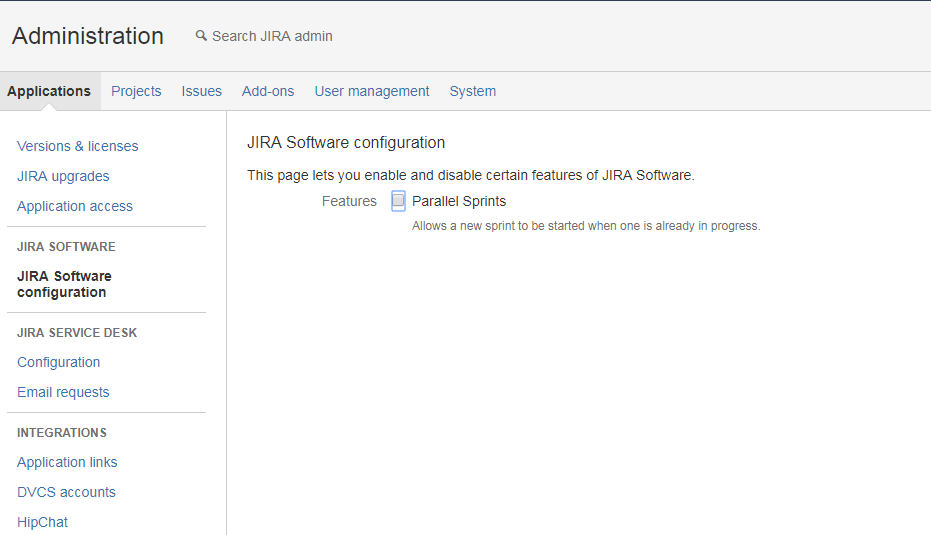The width and height of the screenshot is (931, 535).
Task: Select JIRA Software configuration in sidebar
Action: coord(64,284)
